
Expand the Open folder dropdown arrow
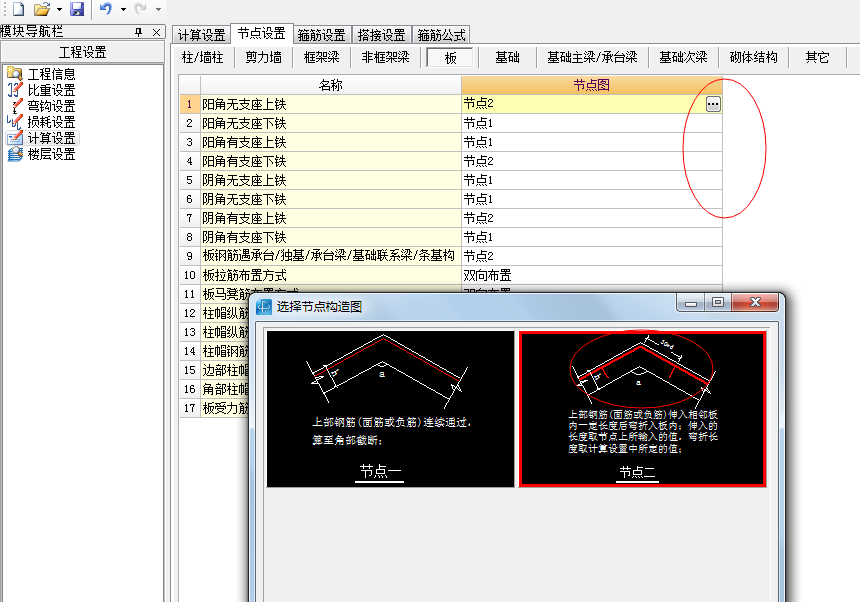[59, 9]
